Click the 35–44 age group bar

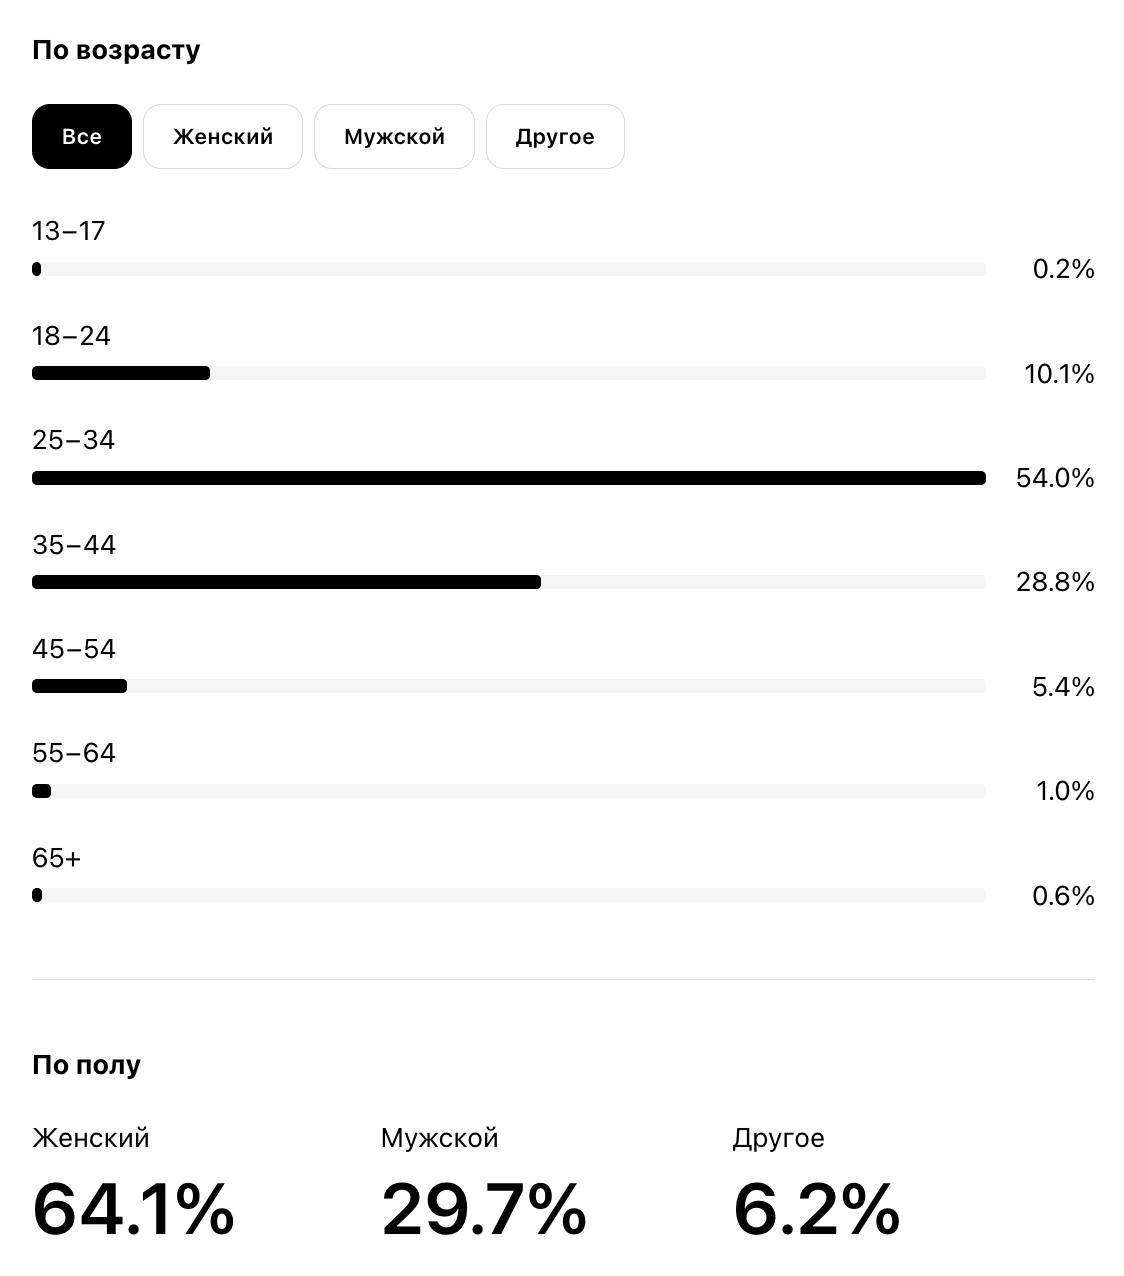tap(508, 582)
